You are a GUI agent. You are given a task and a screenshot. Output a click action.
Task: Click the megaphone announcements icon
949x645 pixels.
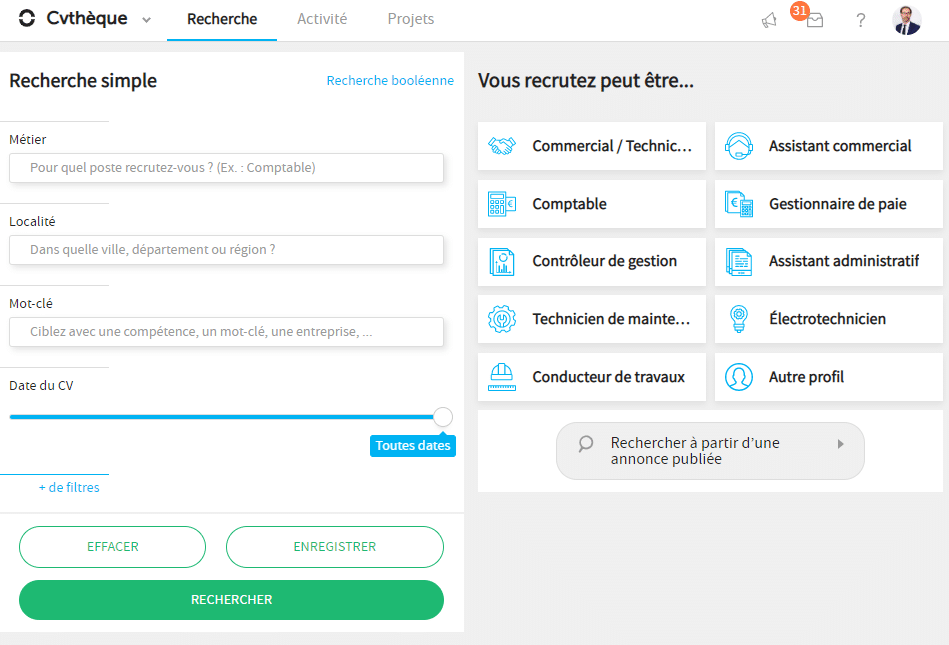tap(769, 20)
